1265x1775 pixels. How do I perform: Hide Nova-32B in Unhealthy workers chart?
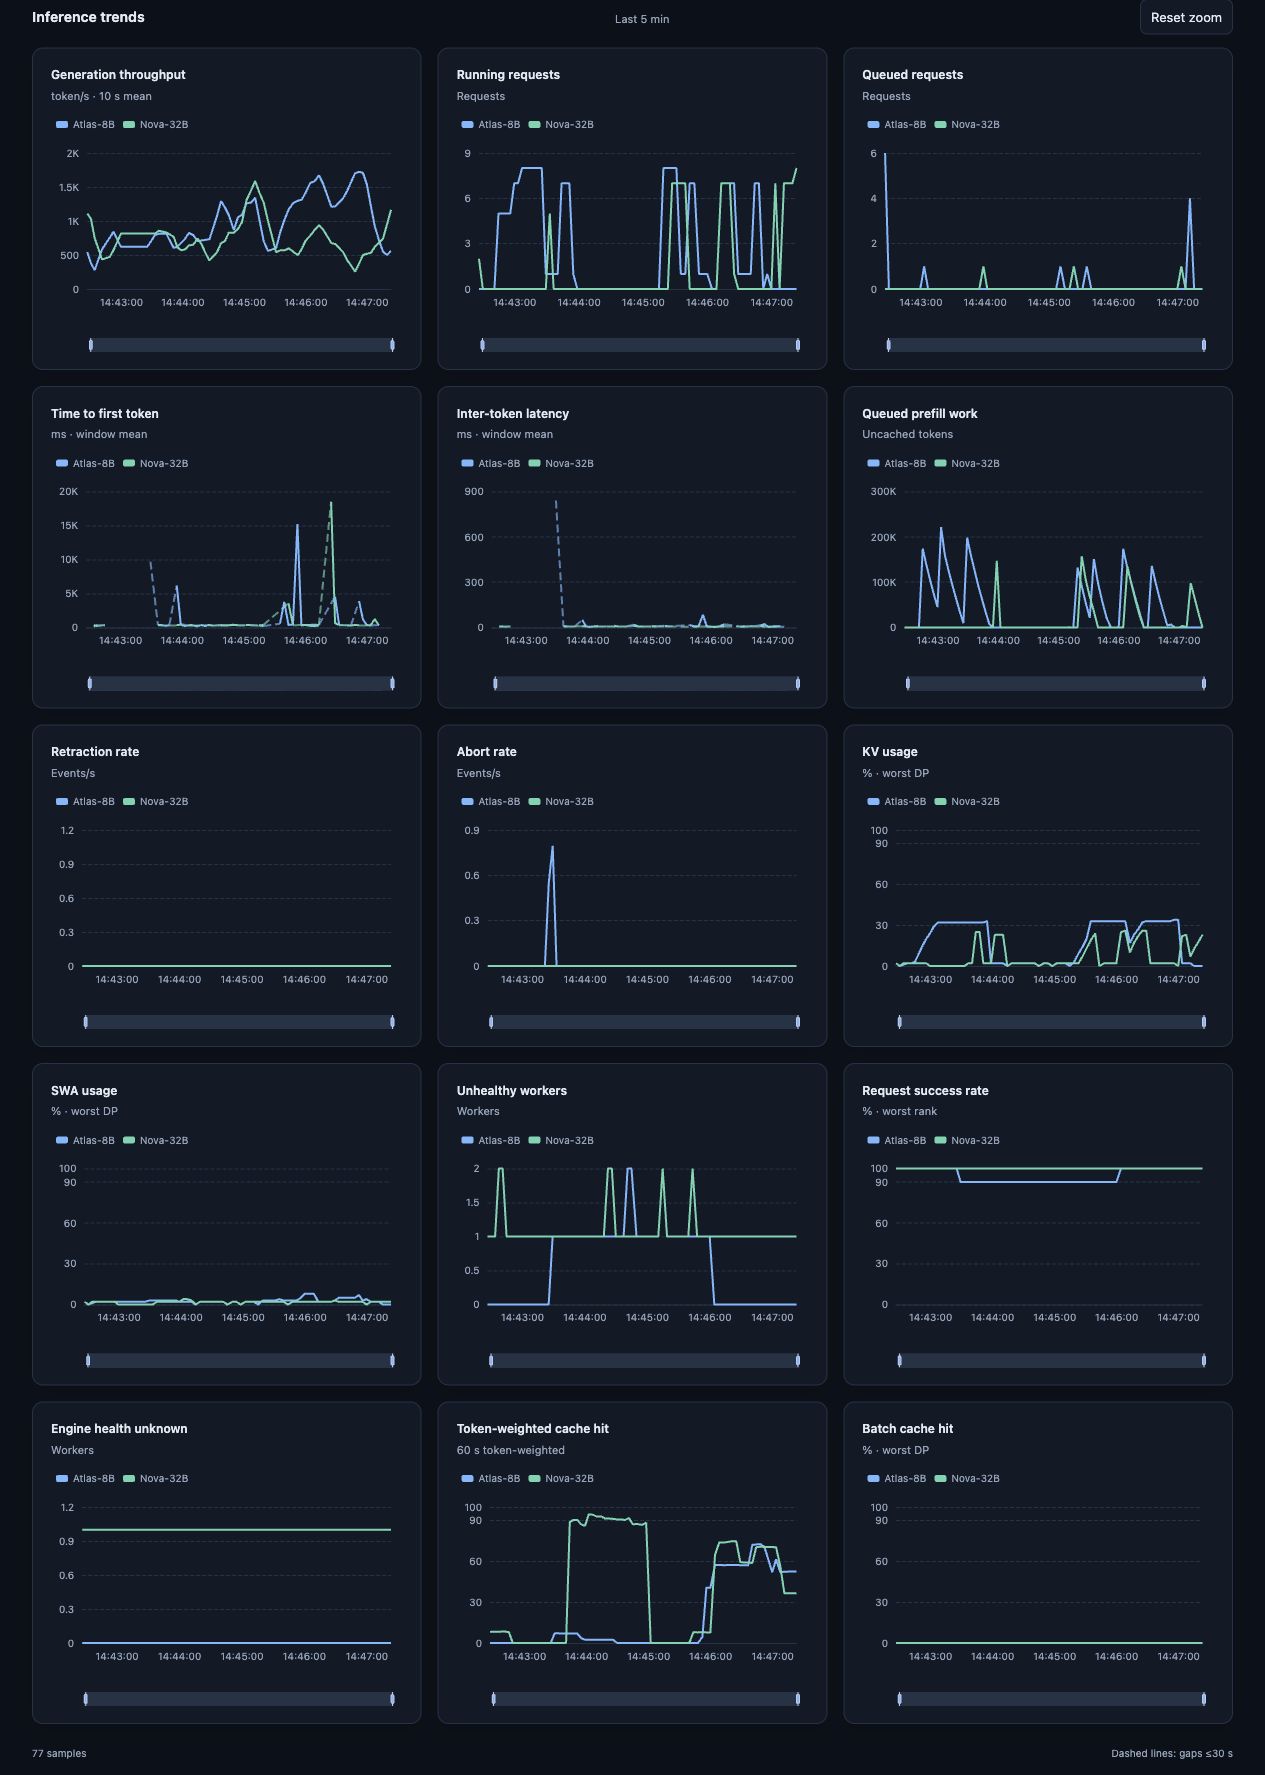coord(561,1141)
